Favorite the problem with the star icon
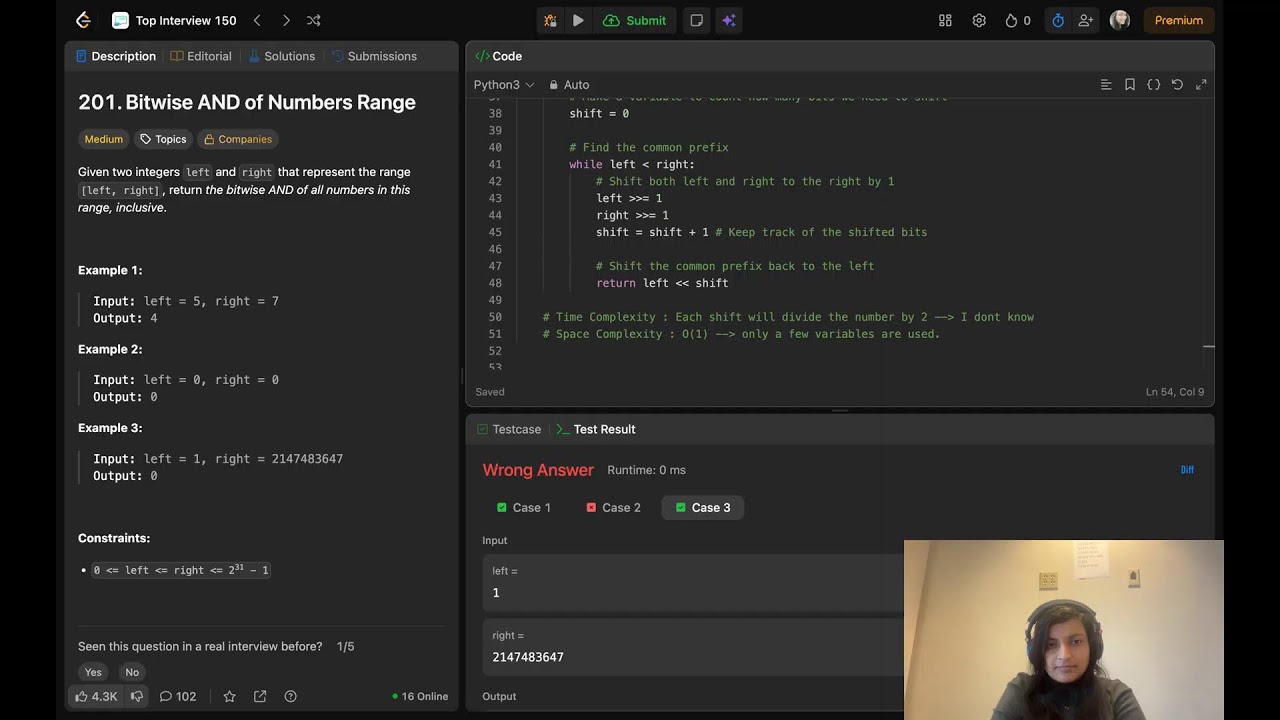This screenshot has height=720, width=1280. (x=229, y=696)
